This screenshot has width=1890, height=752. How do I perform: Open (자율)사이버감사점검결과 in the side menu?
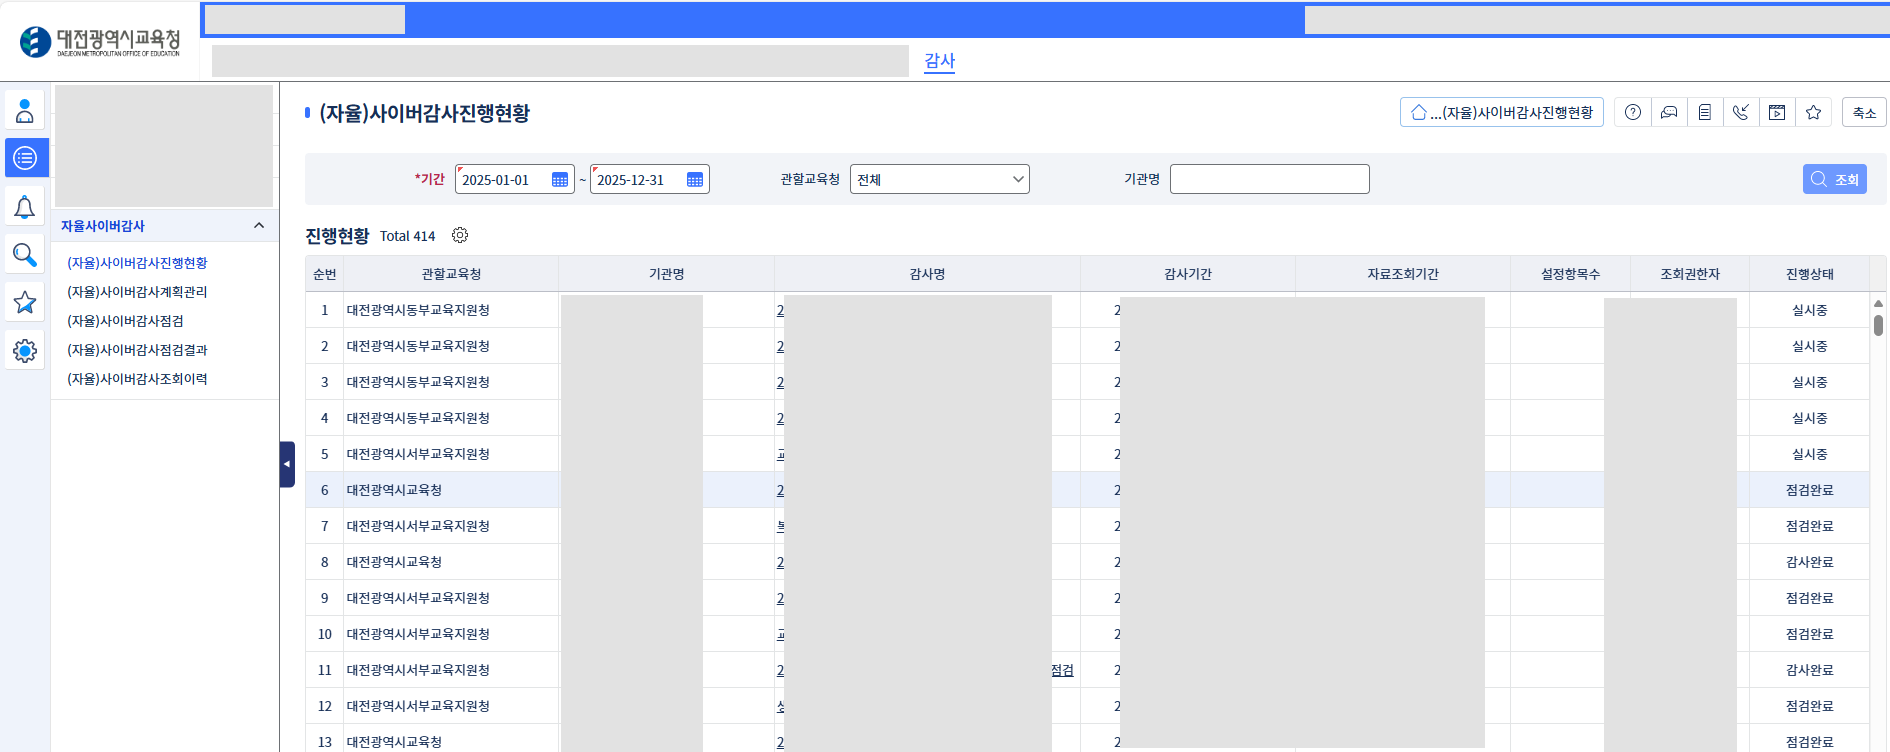pos(137,350)
